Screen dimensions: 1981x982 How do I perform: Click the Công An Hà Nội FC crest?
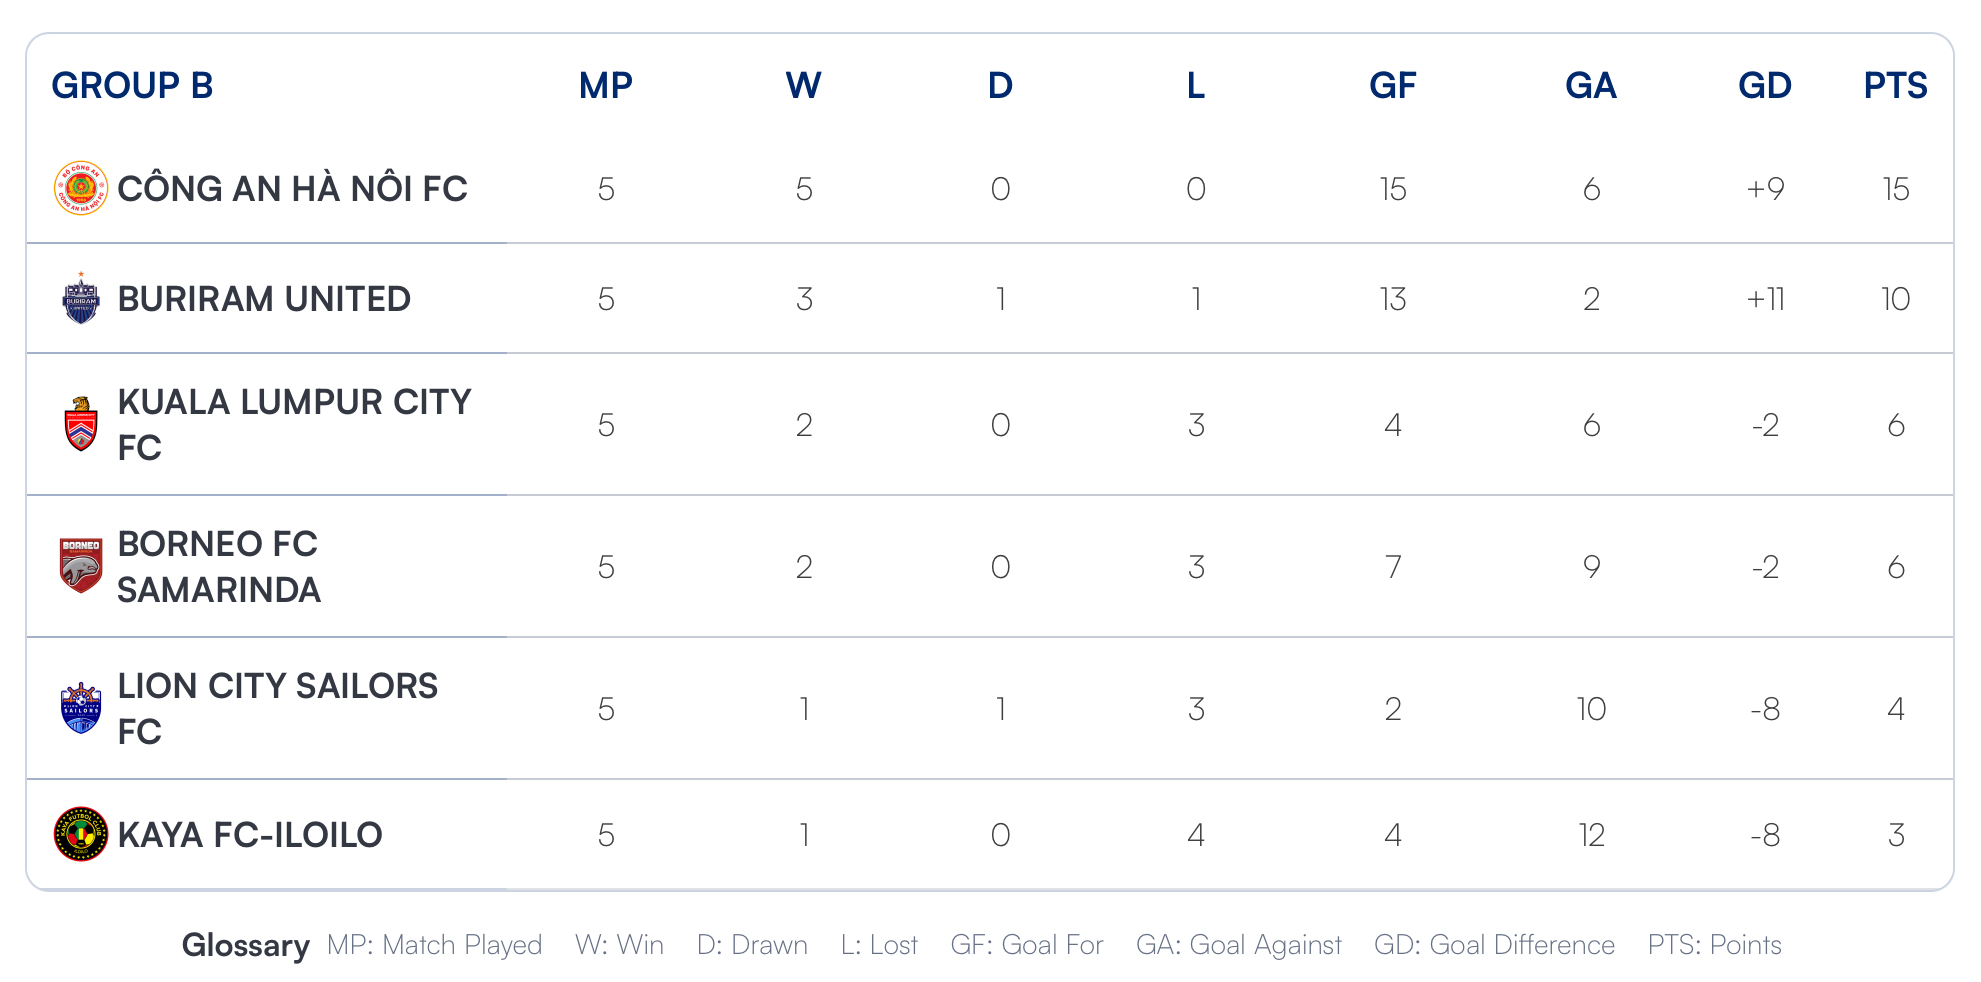(x=81, y=188)
